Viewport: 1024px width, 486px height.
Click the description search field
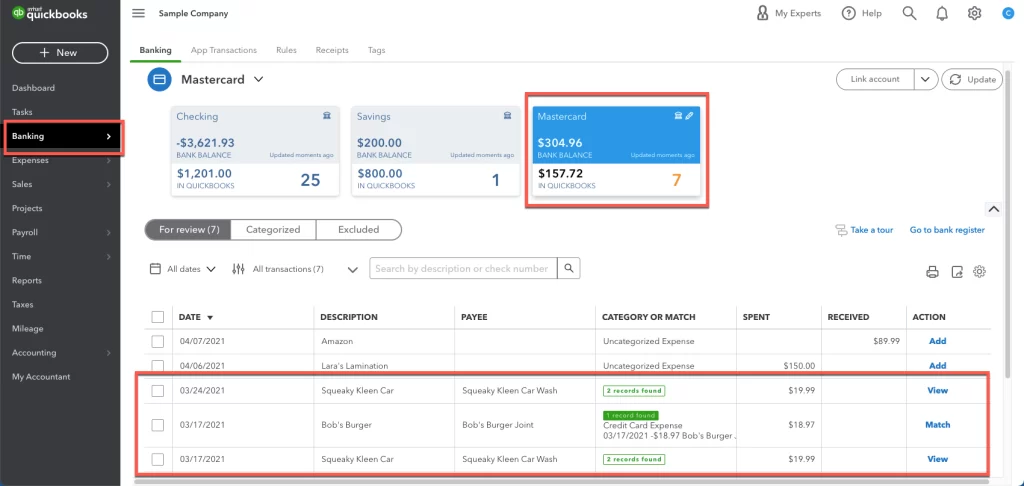pos(463,268)
